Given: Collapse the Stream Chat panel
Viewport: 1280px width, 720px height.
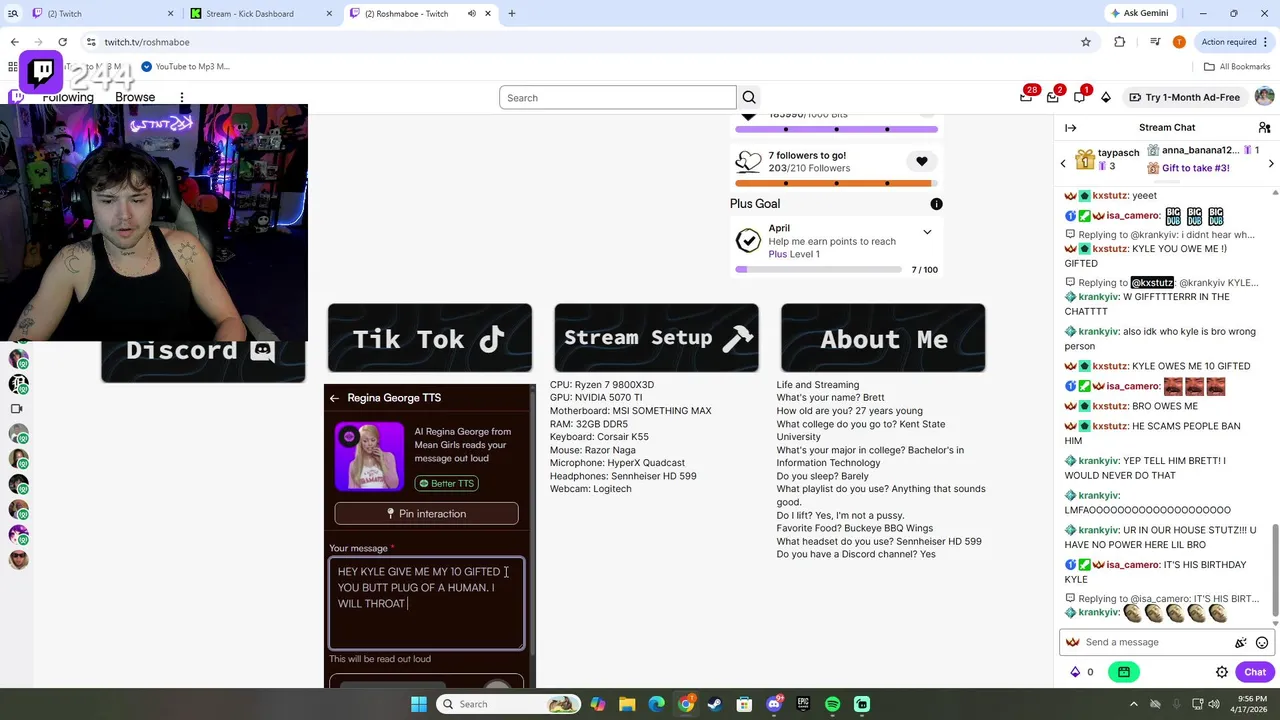Looking at the screenshot, I should tap(1070, 127).
